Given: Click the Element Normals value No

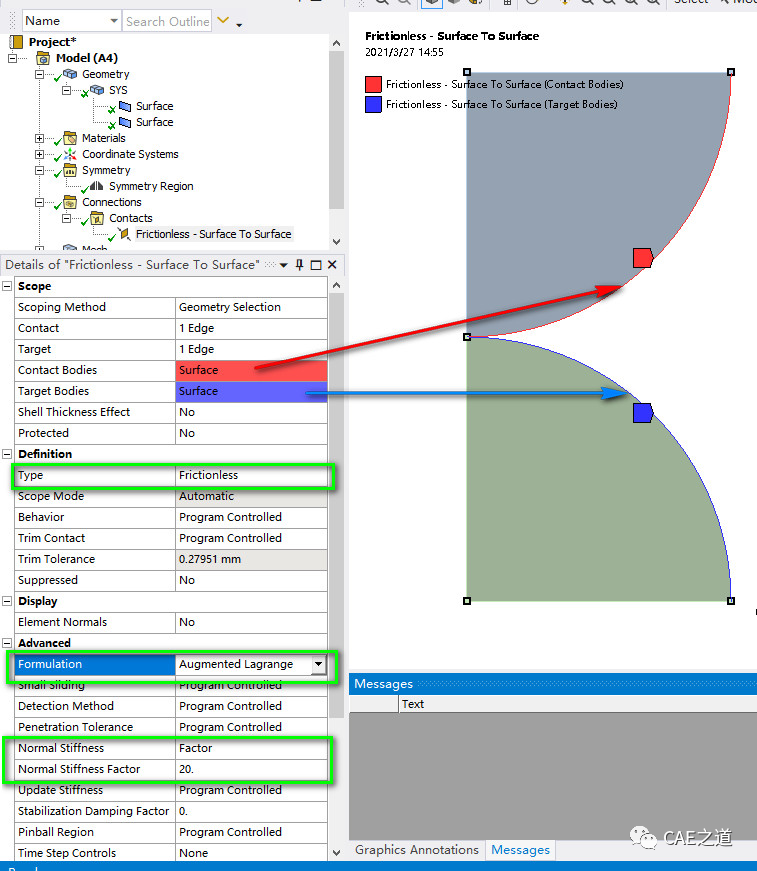Looking at the screenshot, I should [251, 622].
